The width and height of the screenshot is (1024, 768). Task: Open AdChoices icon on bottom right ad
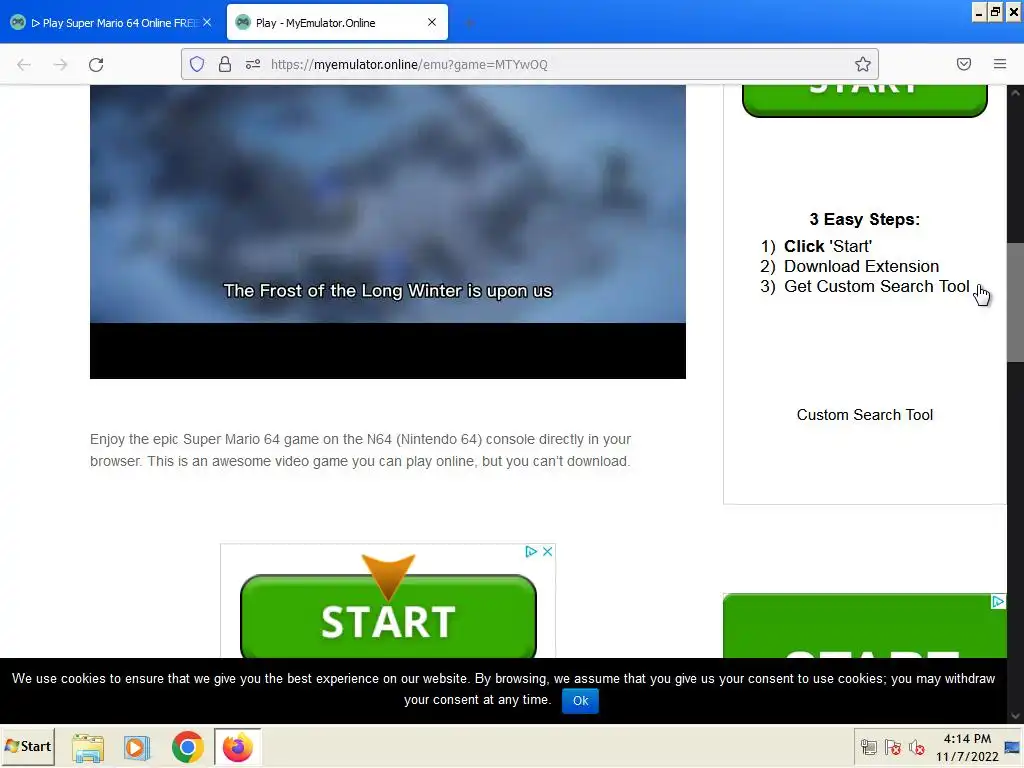click(x=998, y=601)
